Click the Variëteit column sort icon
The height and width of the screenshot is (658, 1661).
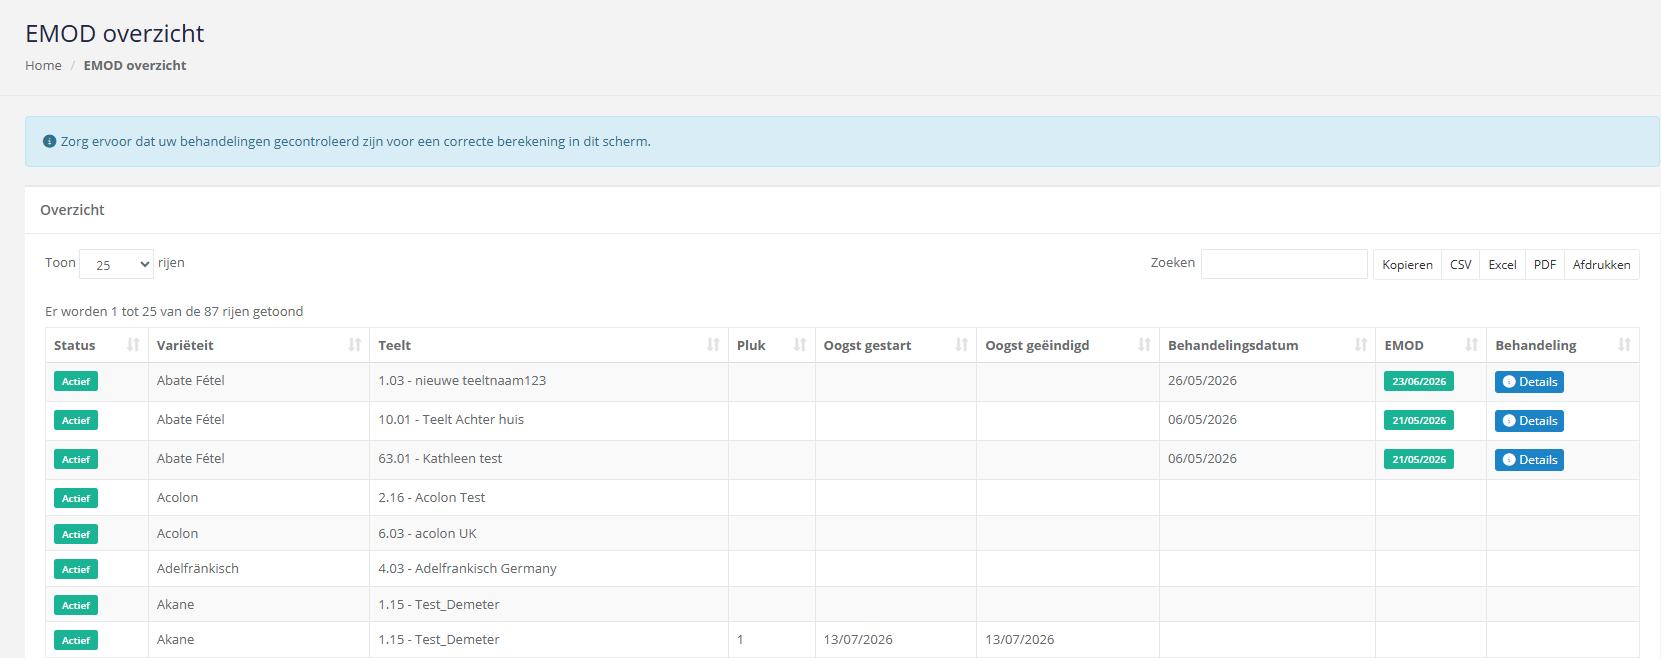pyautogui.click(x=354, y=345)
